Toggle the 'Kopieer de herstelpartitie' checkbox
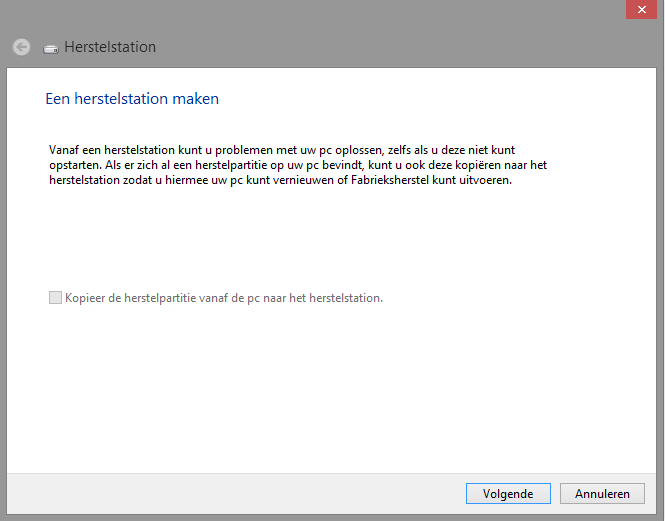665x521 pixels. [x=55, y=298]
